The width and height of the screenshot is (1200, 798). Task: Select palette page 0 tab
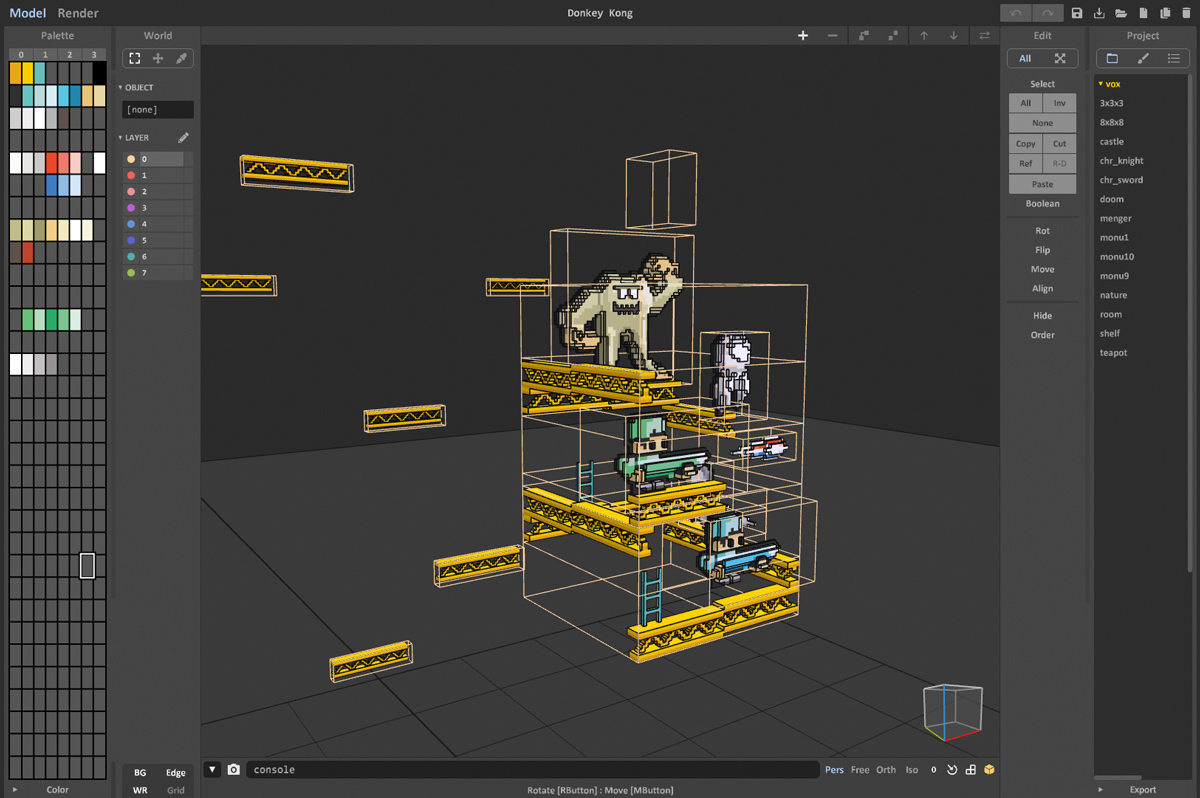[21, 54]
